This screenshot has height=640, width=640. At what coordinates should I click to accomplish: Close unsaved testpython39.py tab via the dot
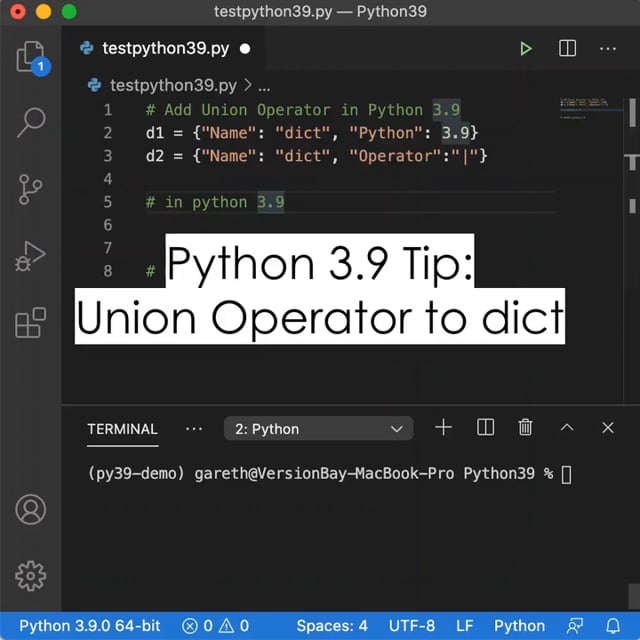pyautogui.click(x=245, y=49)
